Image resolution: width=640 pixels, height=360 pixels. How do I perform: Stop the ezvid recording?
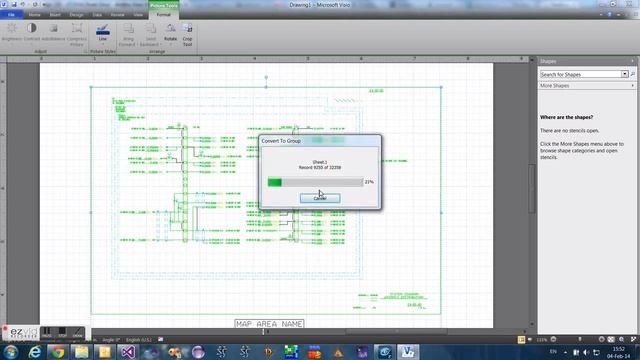click(62, 333)
